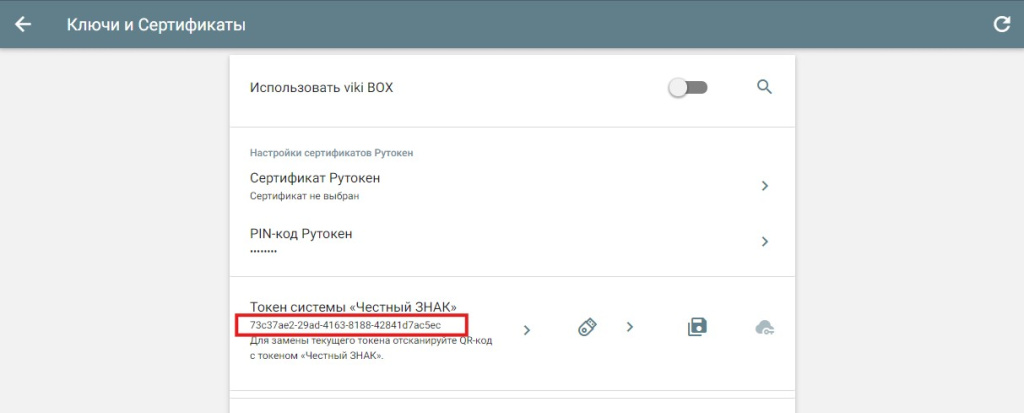
Task: Expand the Сертификат Рутокен chevron
Action: tap(764, 186)
